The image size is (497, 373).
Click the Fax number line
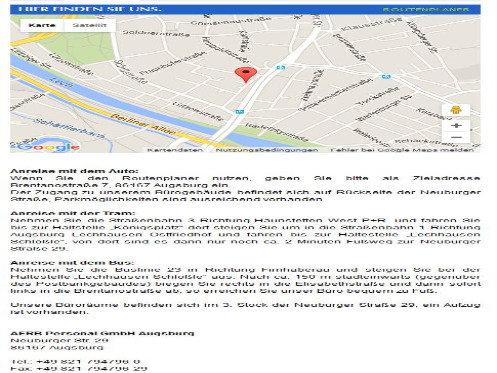coord(79,368)
